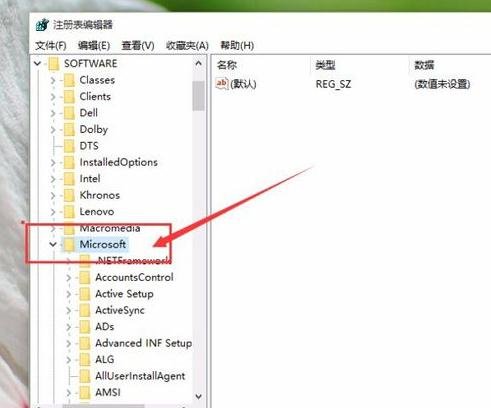The image size is (491, 408).
Task: Click the Registry Editor app icon in title bar
Action: pos(42,25)
